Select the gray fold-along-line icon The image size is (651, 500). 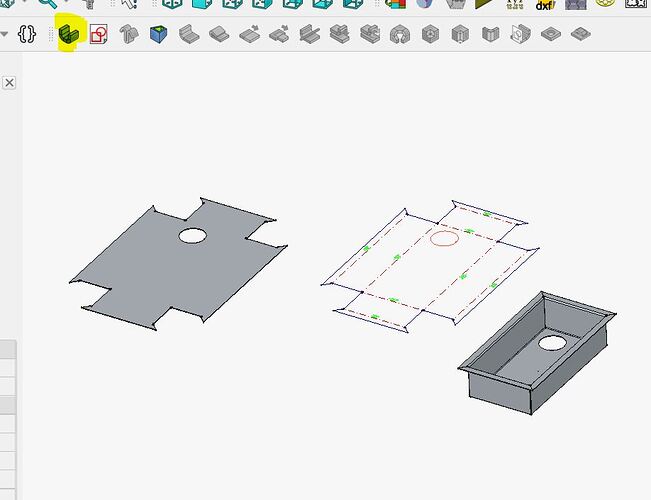pyautogui.click(x=310, y=34)
